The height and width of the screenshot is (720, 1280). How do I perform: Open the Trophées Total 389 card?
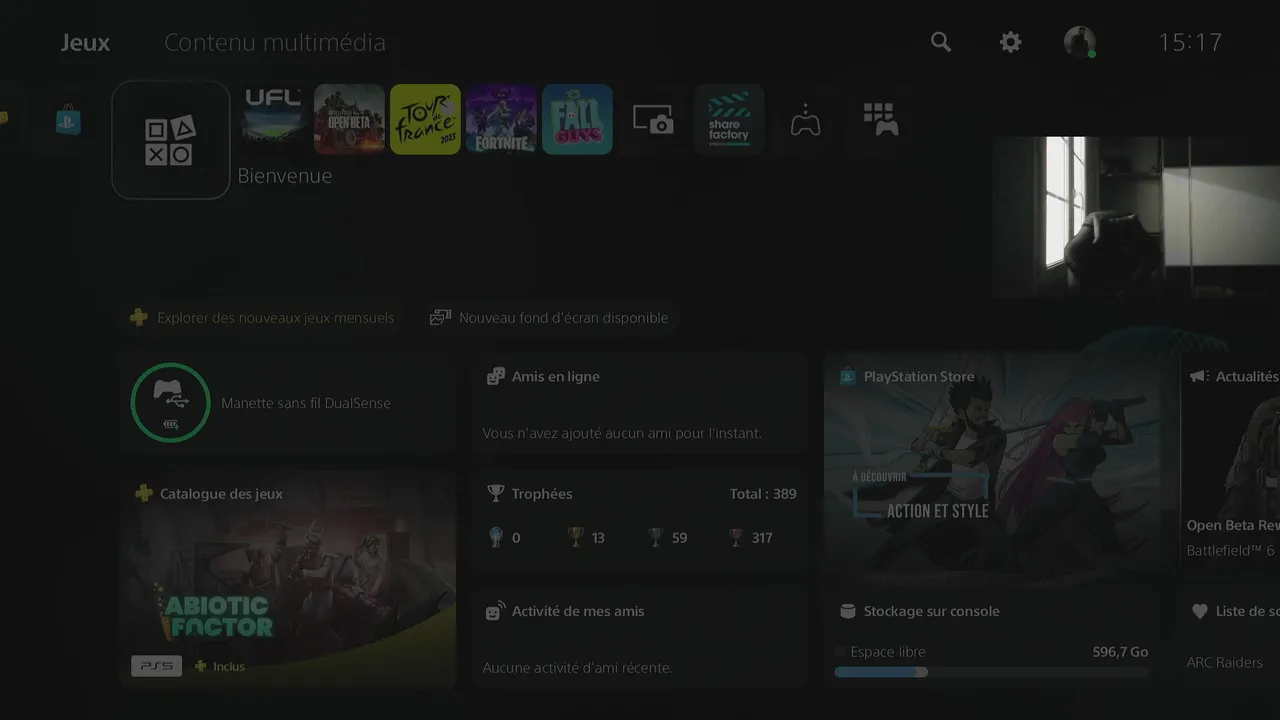click(639, 519)
